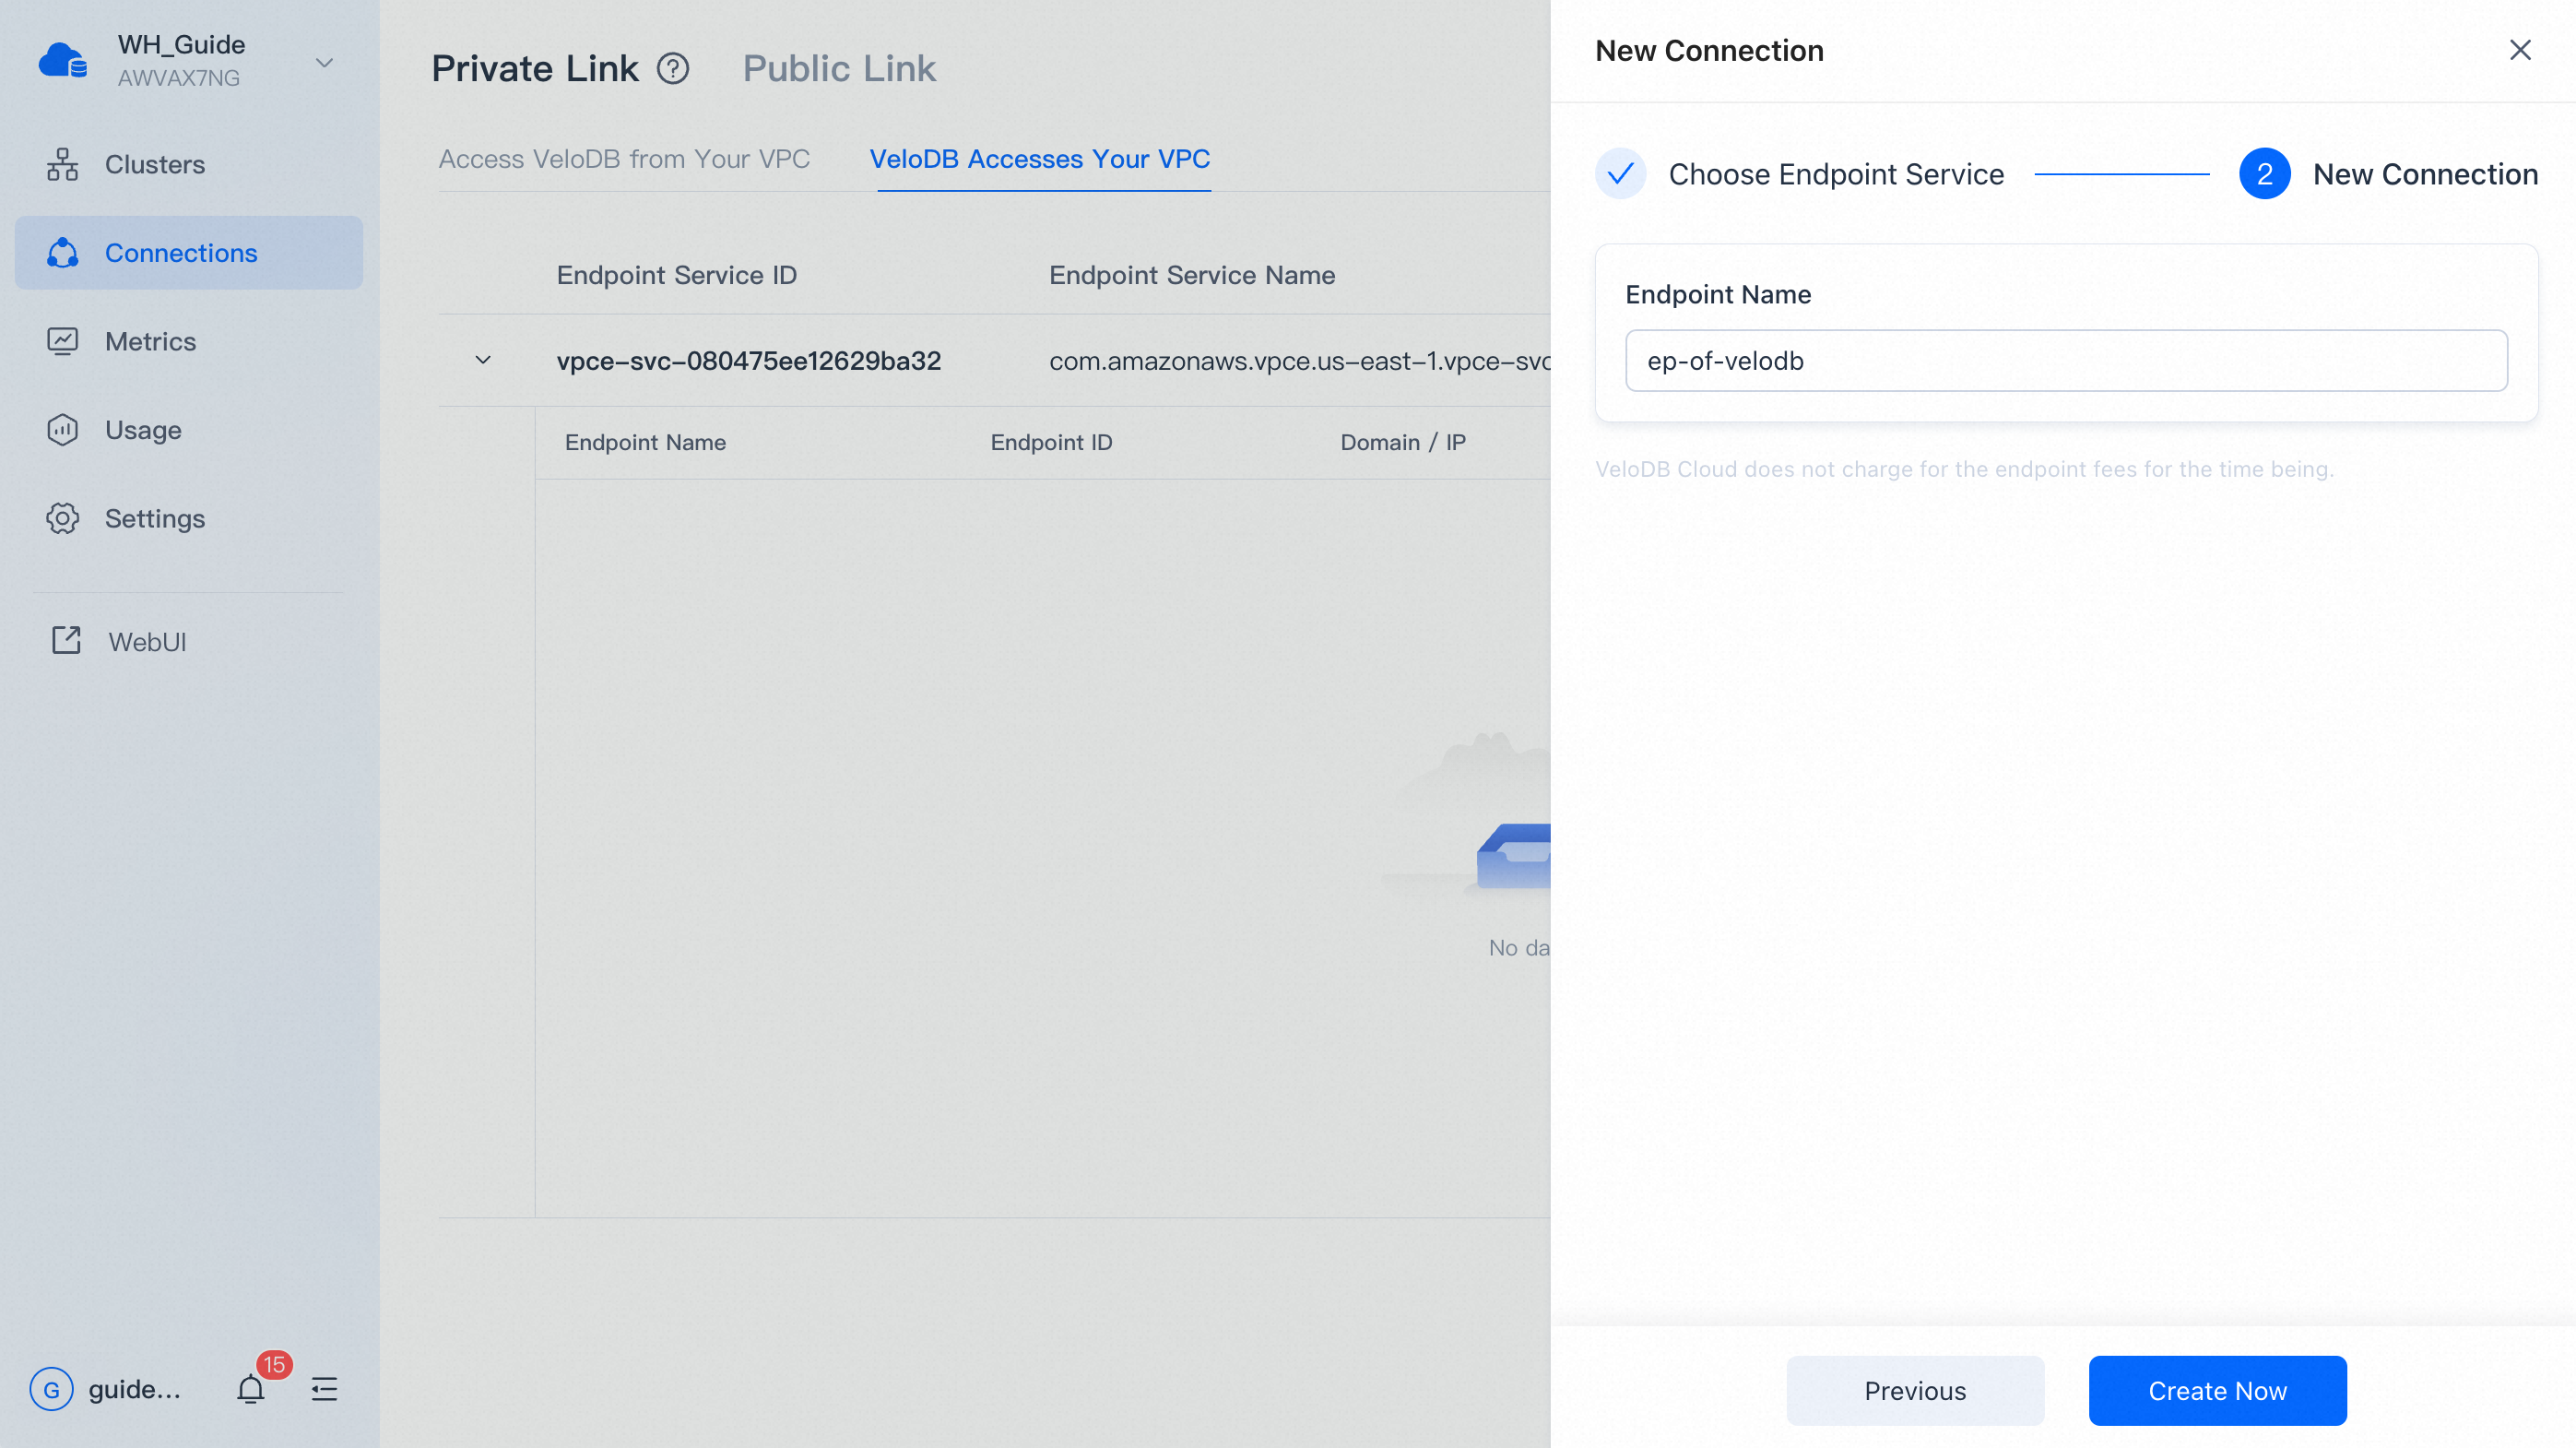Screen dimensions: 2576x1448
Task: Open the Usage page
Action: tap(143, 430)
